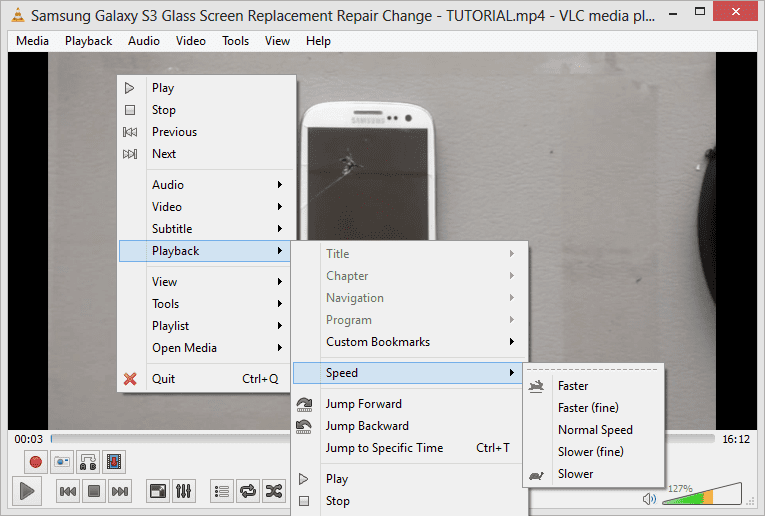
Task: Click the Play triangle icon in context menu
Action: coord(129,88)
